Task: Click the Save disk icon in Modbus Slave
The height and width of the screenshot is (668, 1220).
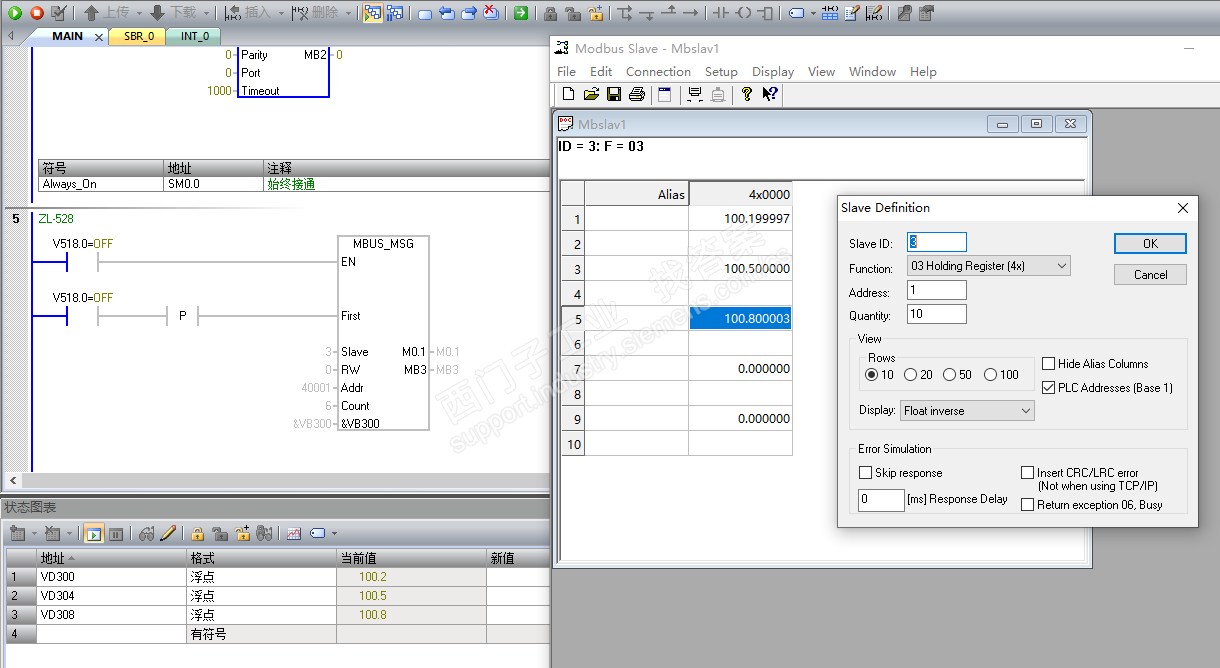Action: pos(614,94)
